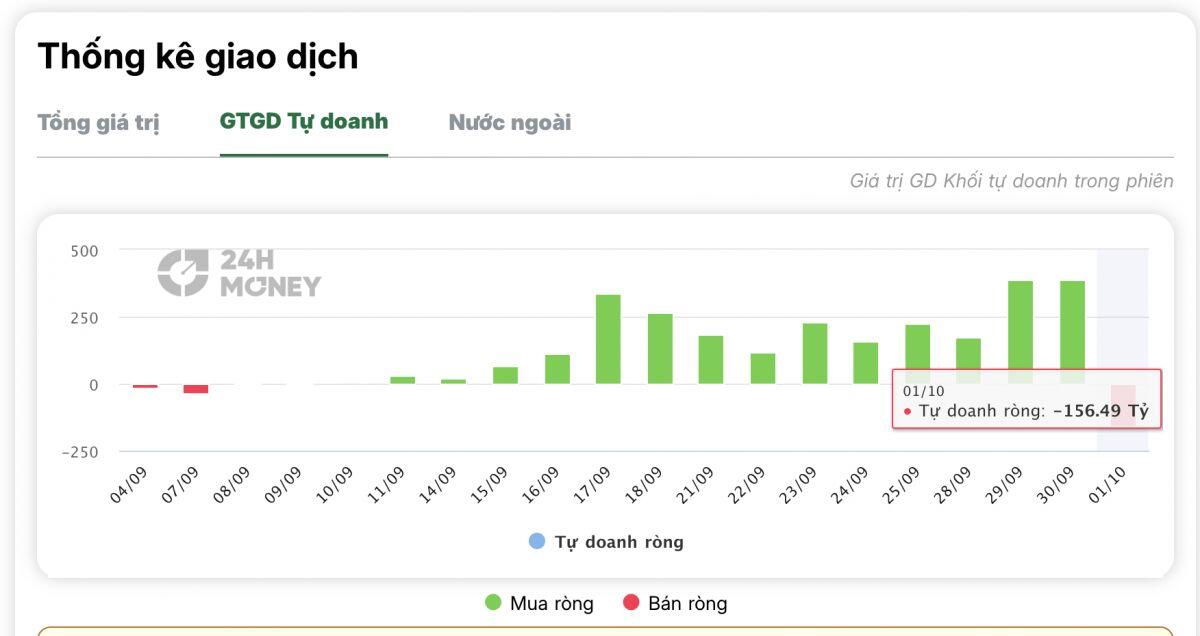Click the 24H Money logo watermark

click(x=239, y=273)
